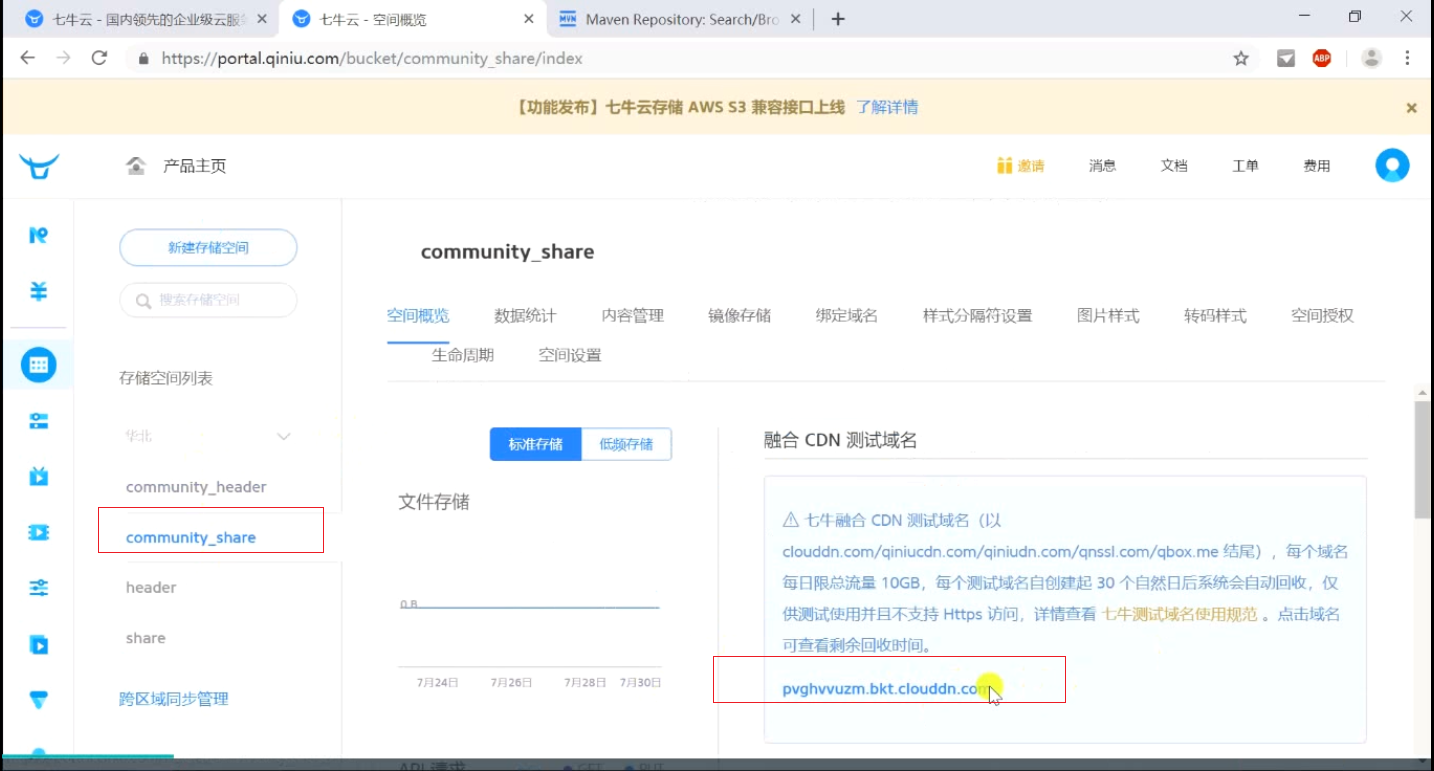Open 工单 in top navigation
The width and height of the screenshot is (1434, 771).
[x=1245, y=166]
